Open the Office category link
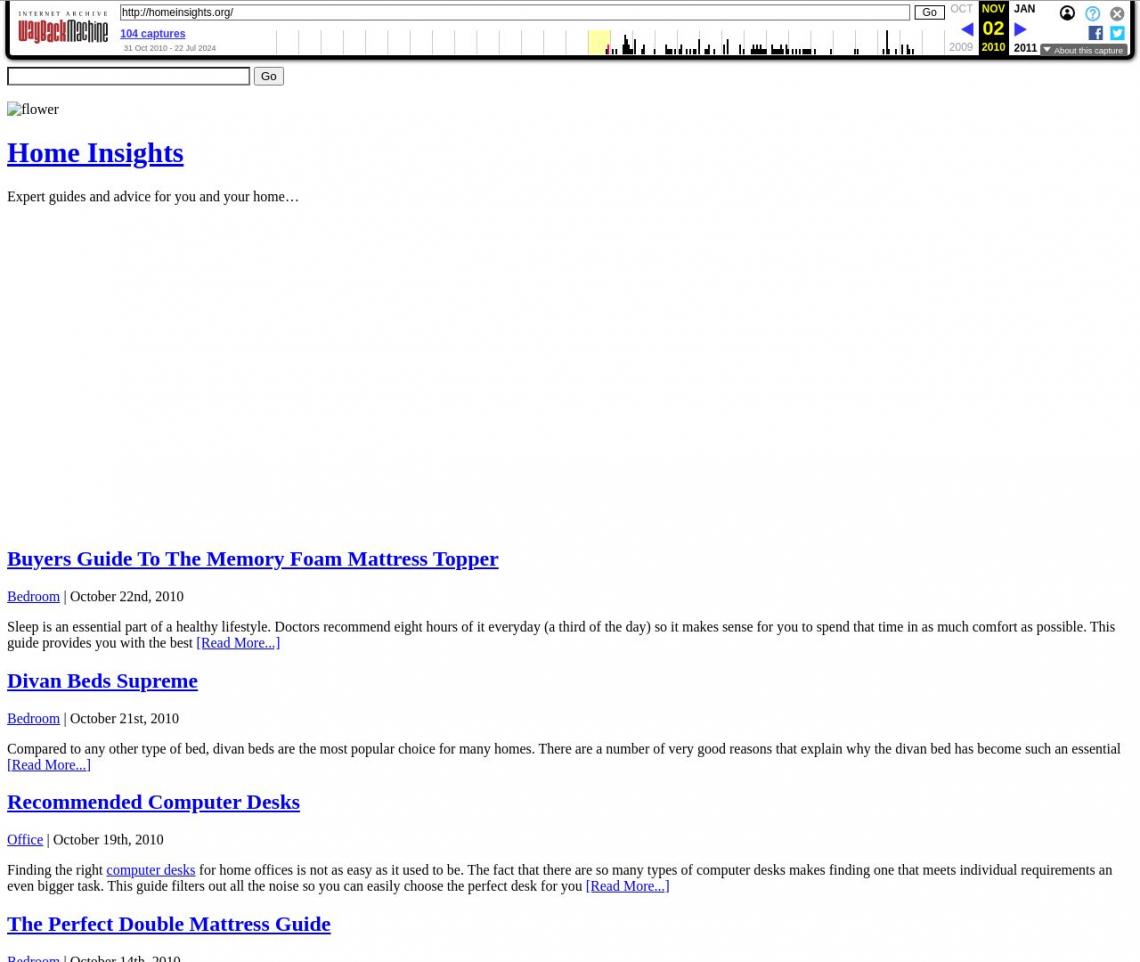This screenshot has width=1140, height=962. (25, 839)
